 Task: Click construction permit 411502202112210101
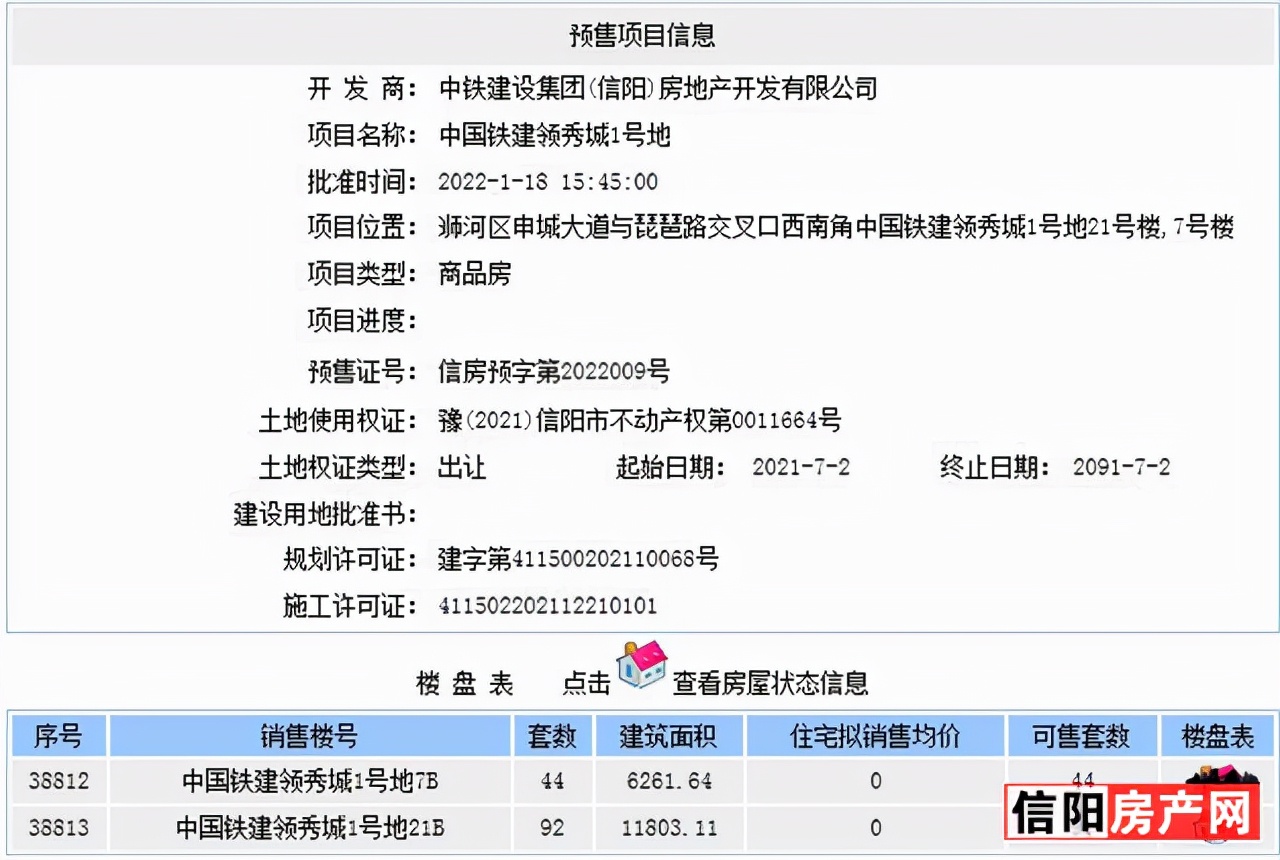coord(548,606)
